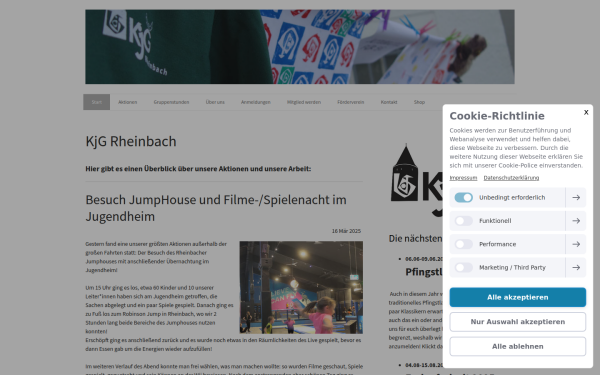Open the JumpHouse trampoline photo
600x375 pixels.
(x=301, y=287)
